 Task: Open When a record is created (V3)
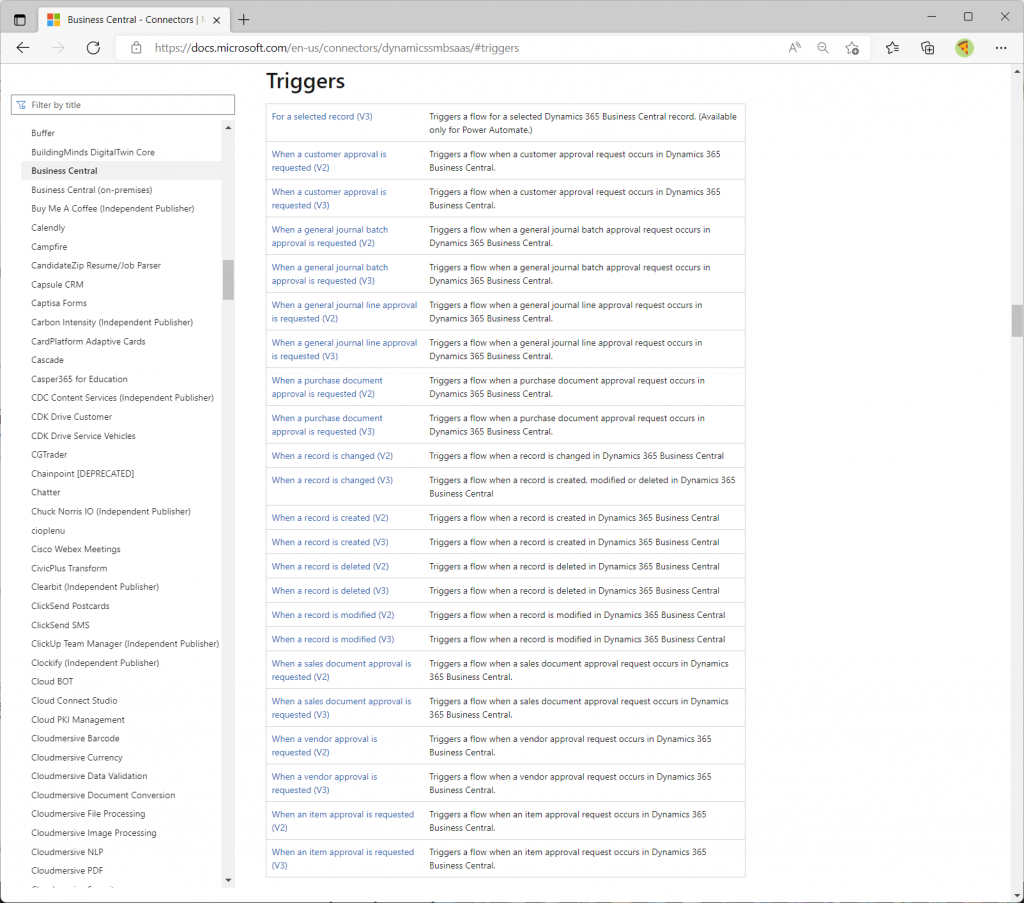coord(330,542)
